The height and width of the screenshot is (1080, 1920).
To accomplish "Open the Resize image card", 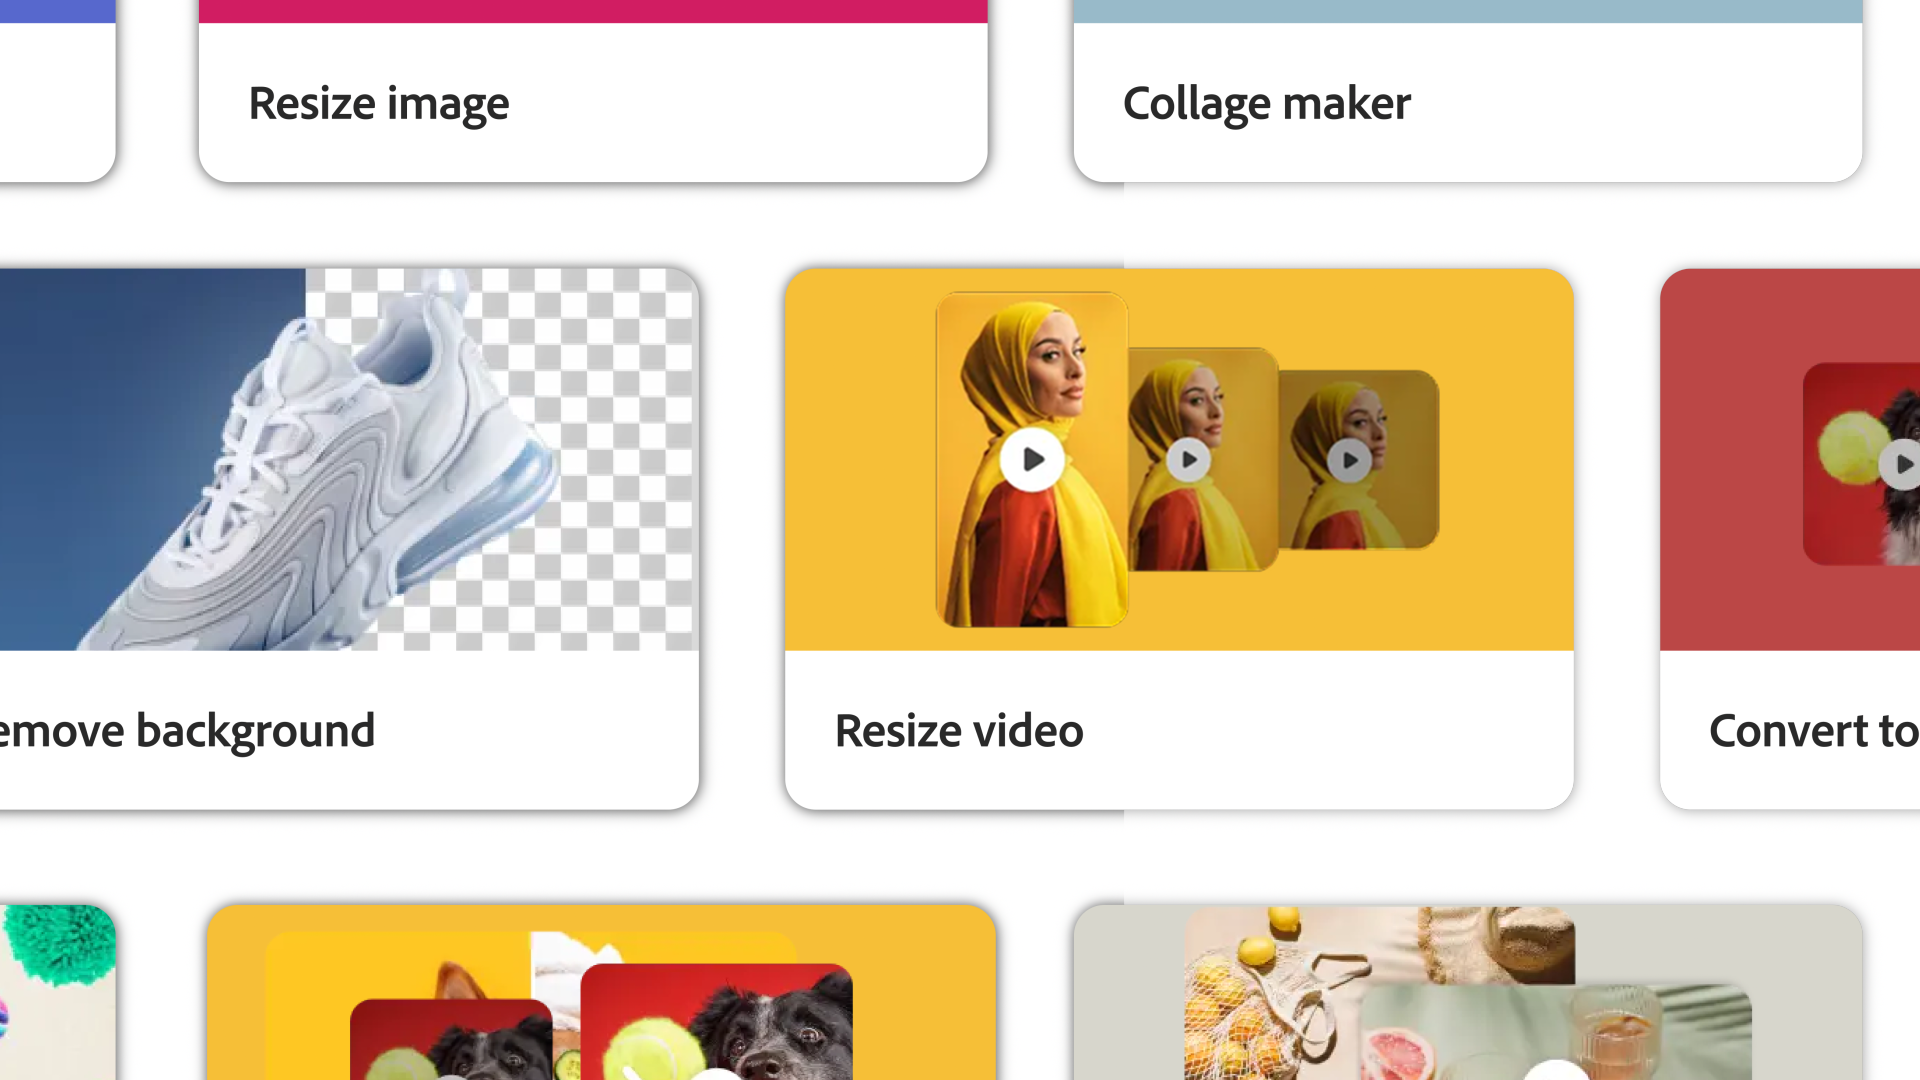I will (x=593, y=91).
